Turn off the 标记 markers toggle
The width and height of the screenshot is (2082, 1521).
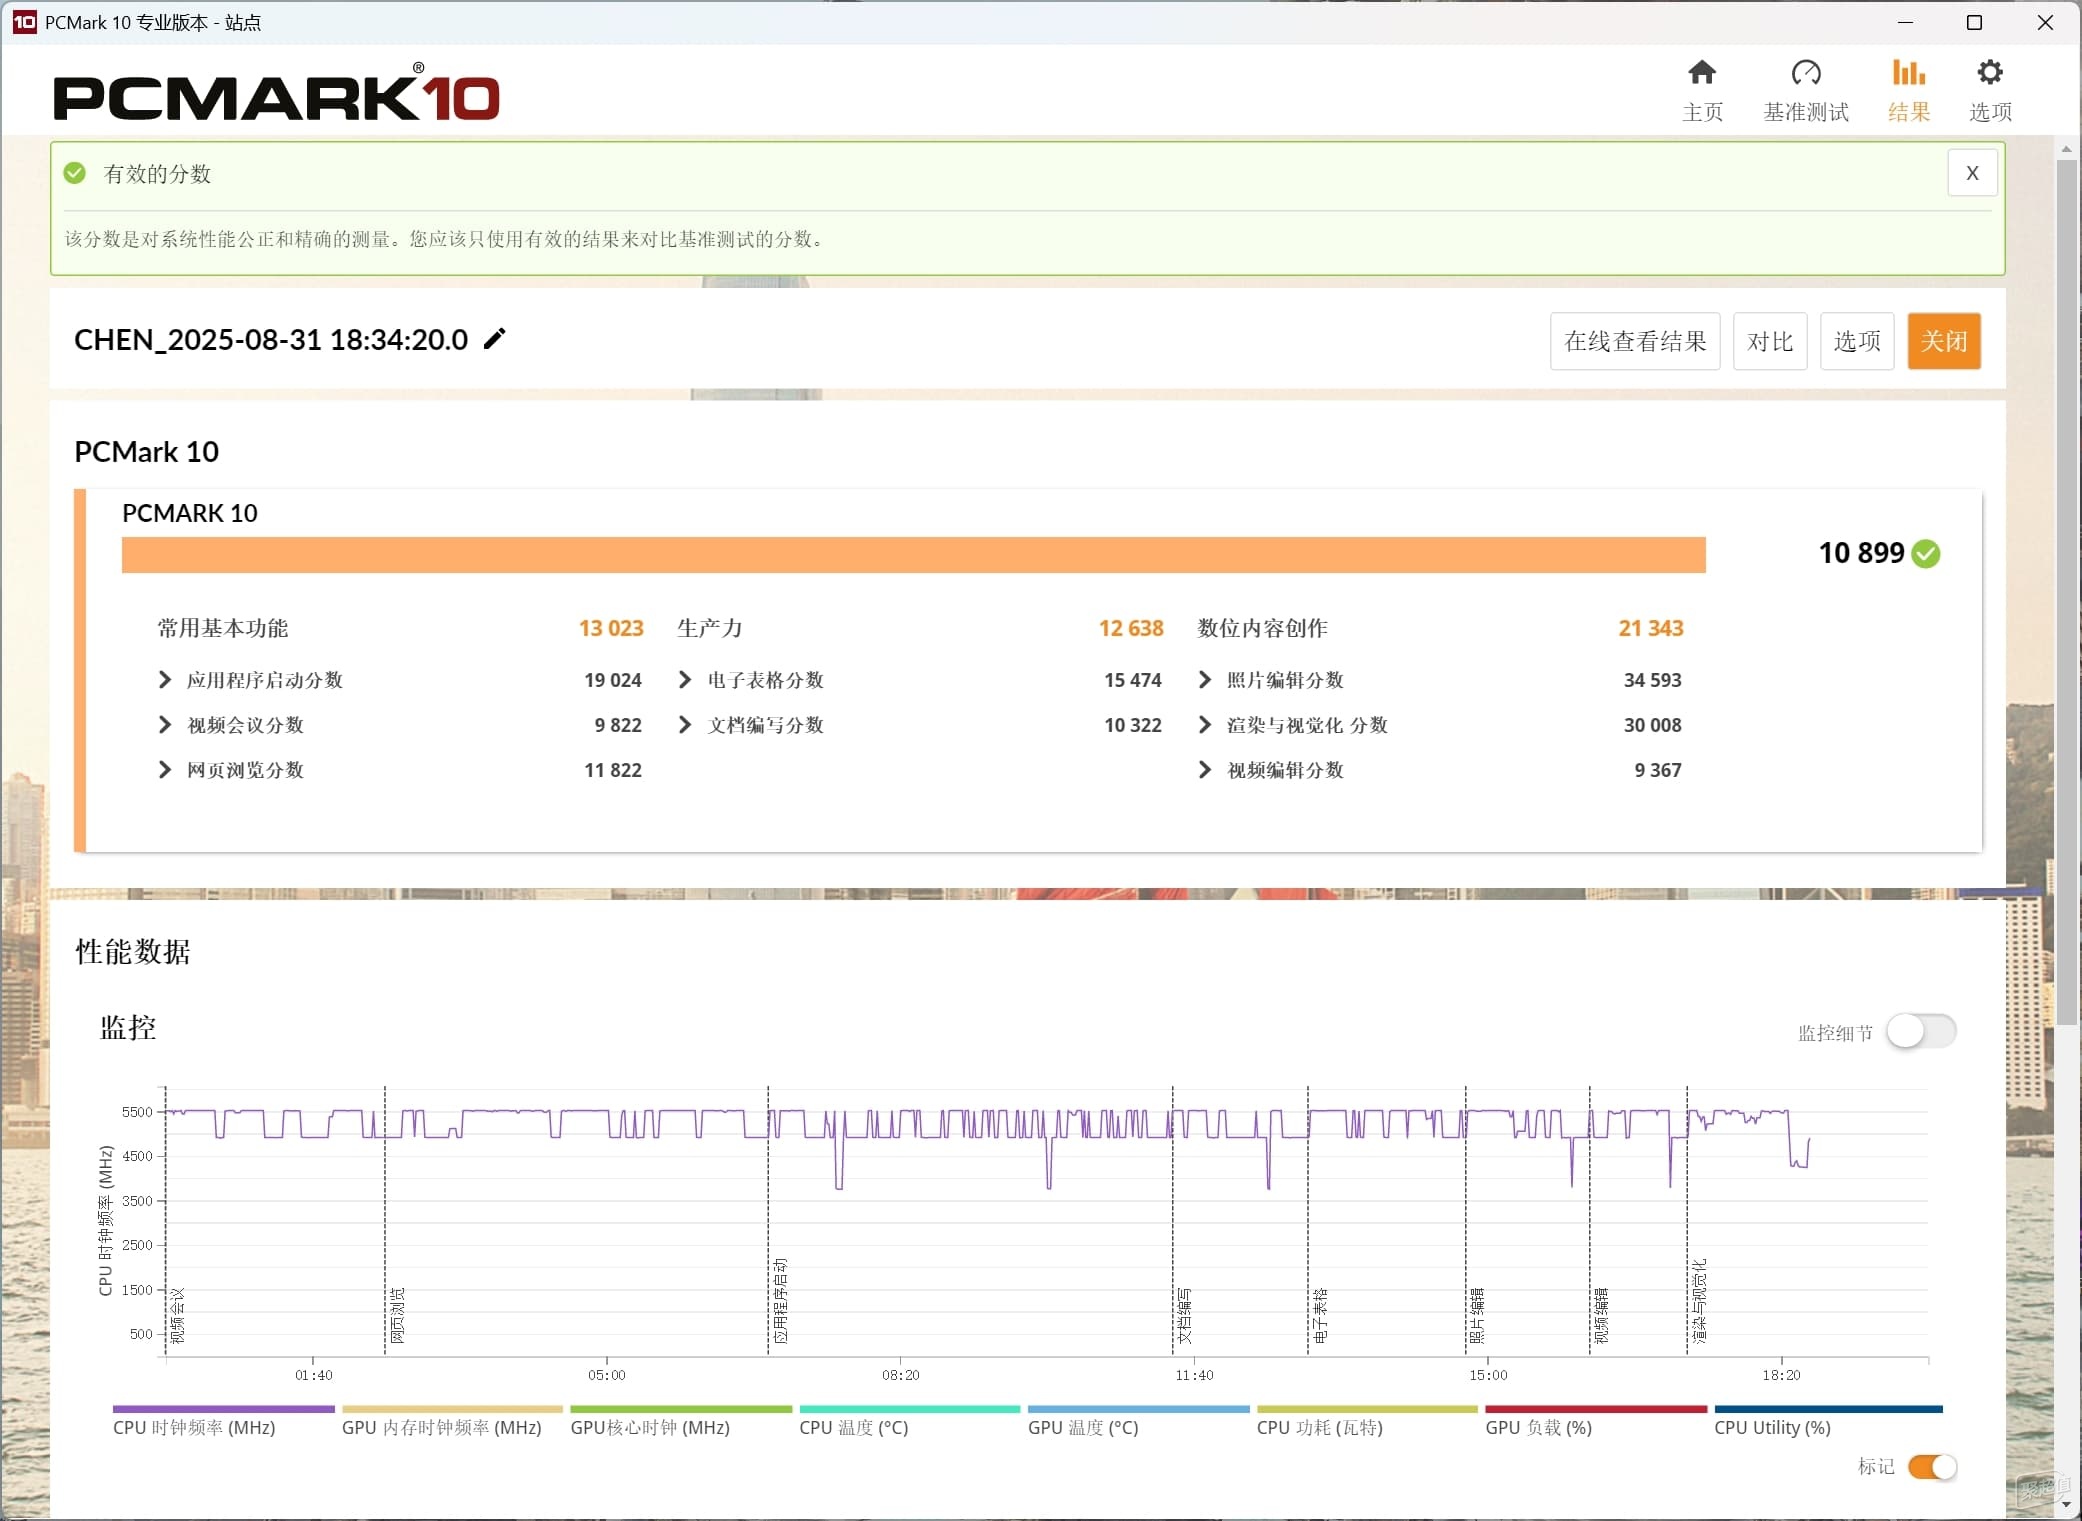(1932, 1467)
